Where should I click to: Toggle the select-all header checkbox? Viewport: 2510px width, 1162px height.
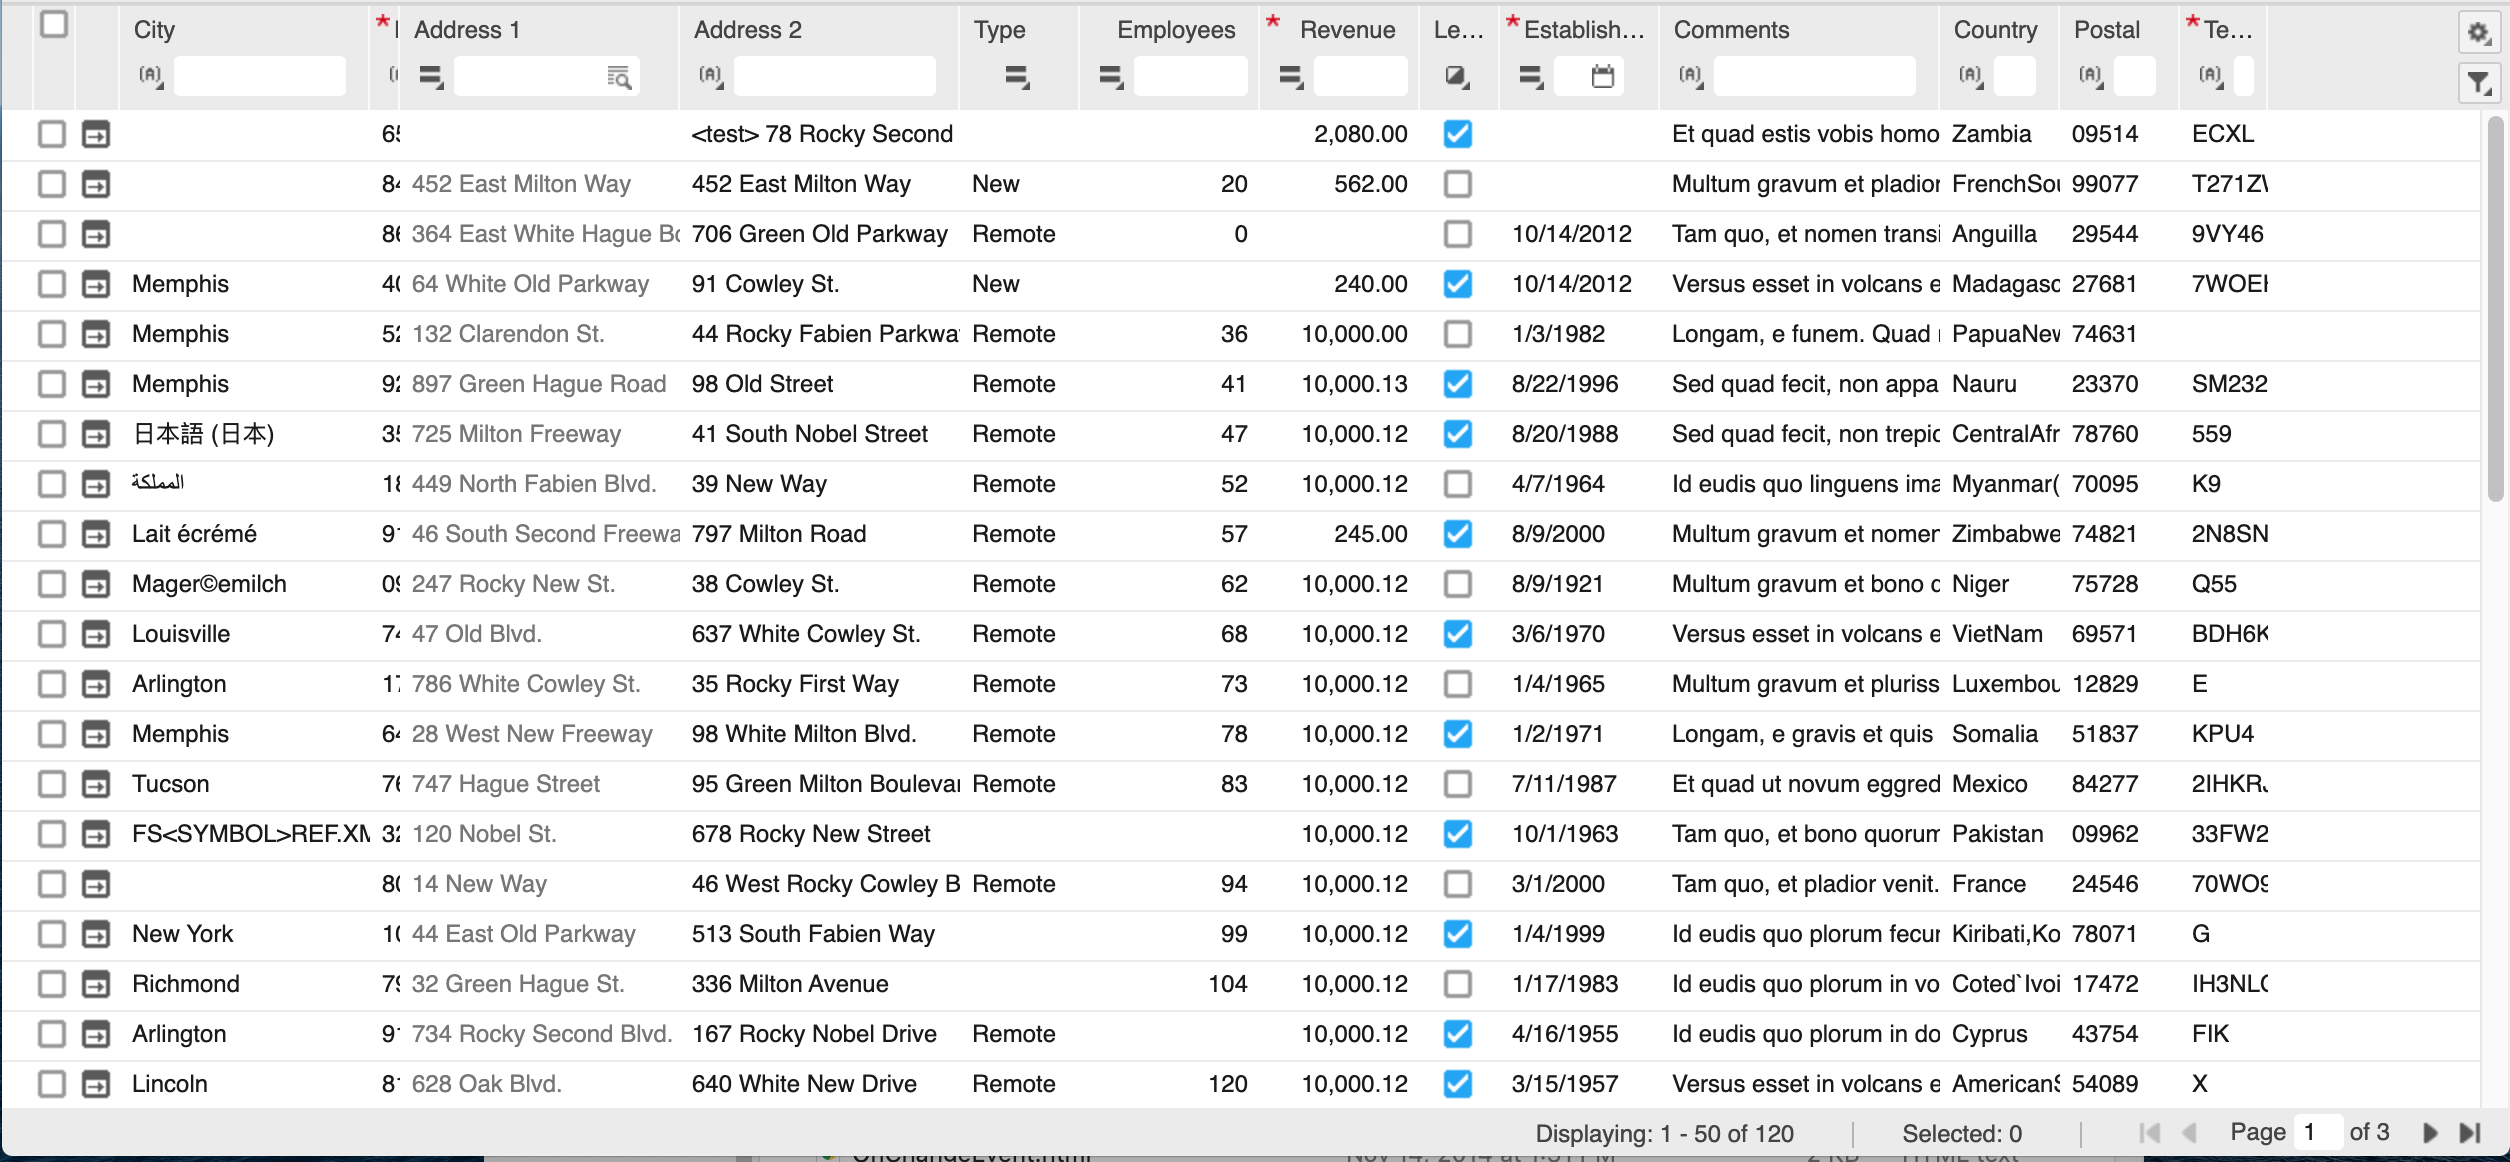[54, 24]
